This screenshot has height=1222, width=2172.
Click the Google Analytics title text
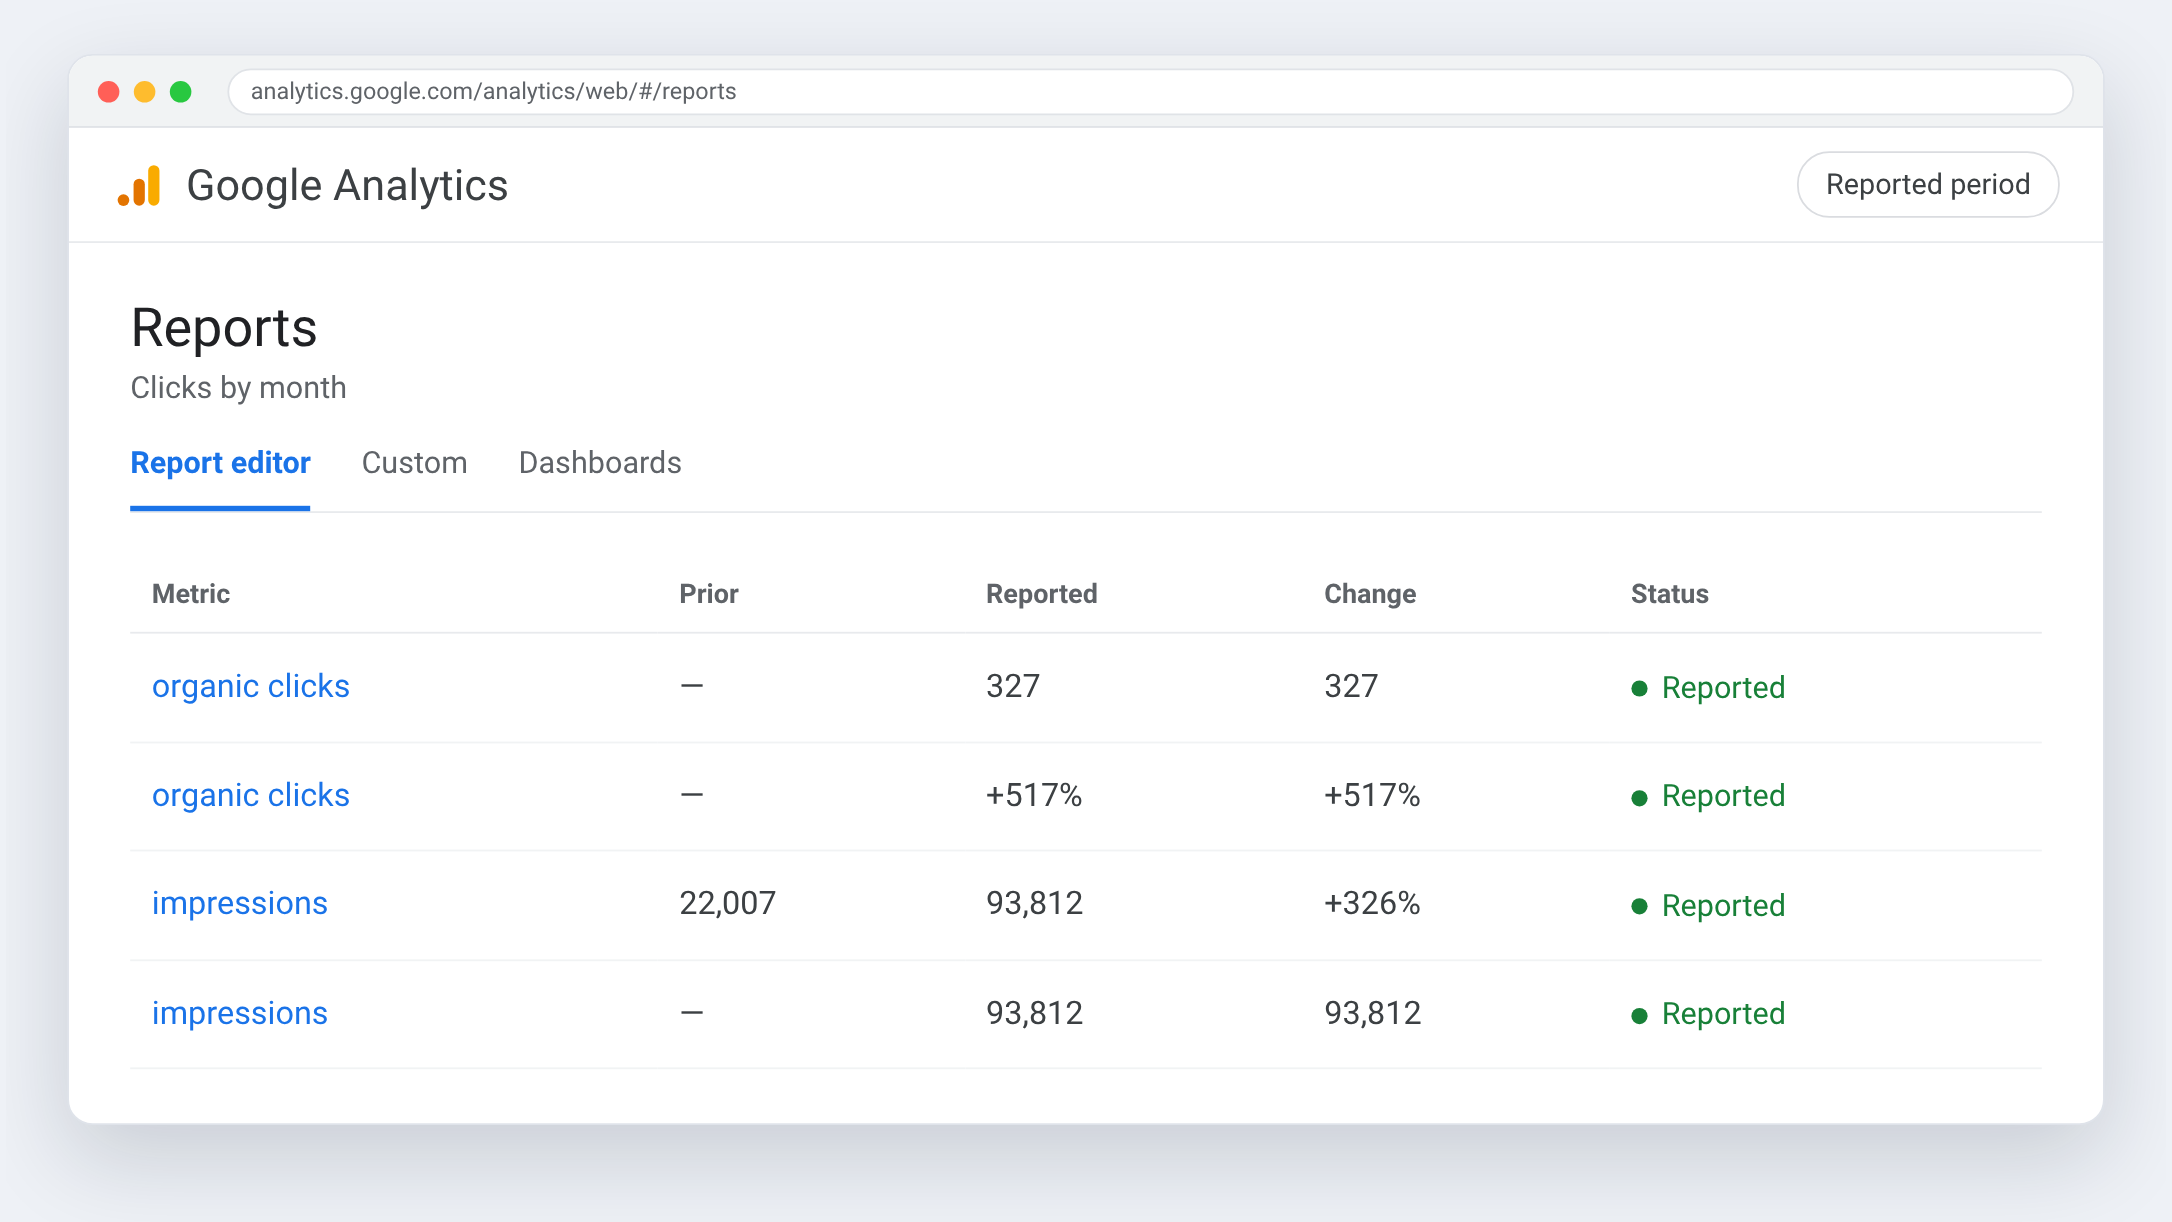point(347,186)
